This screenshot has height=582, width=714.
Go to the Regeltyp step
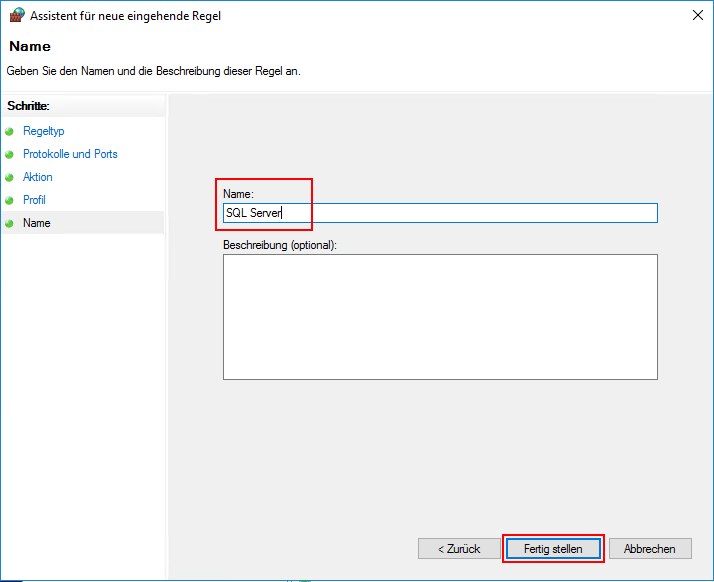tap(44, 131)
